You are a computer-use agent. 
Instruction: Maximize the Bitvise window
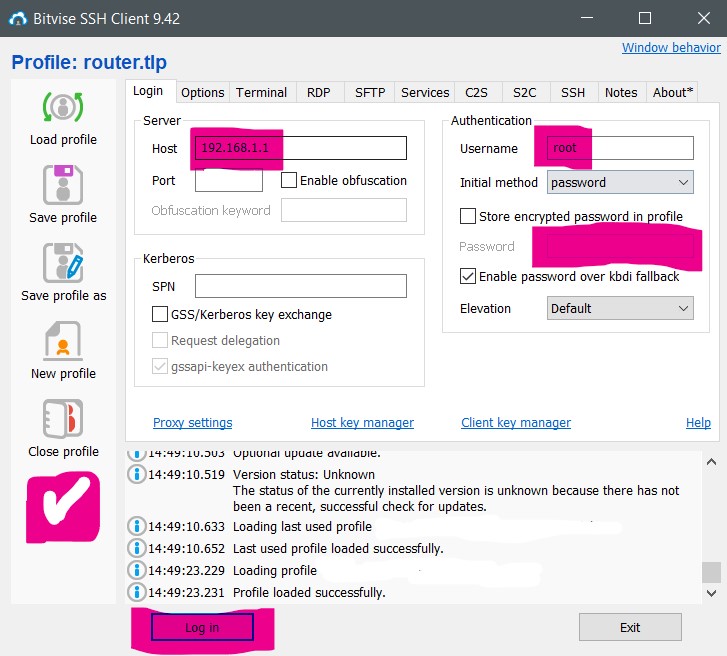pos(644,19)
